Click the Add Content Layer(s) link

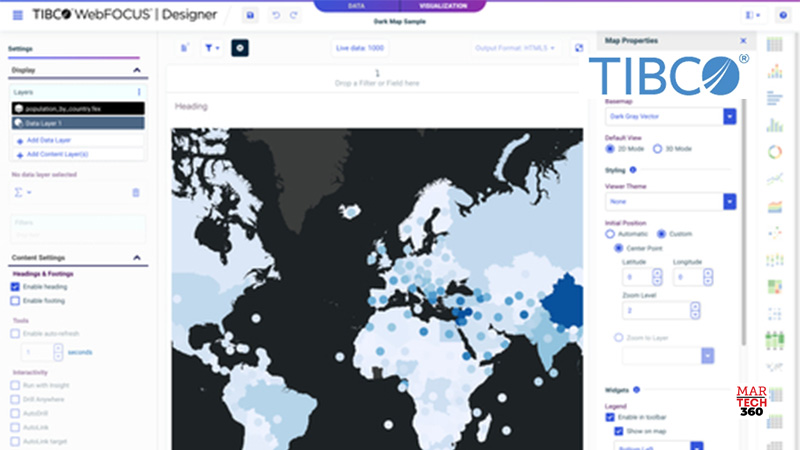point(57,154)
